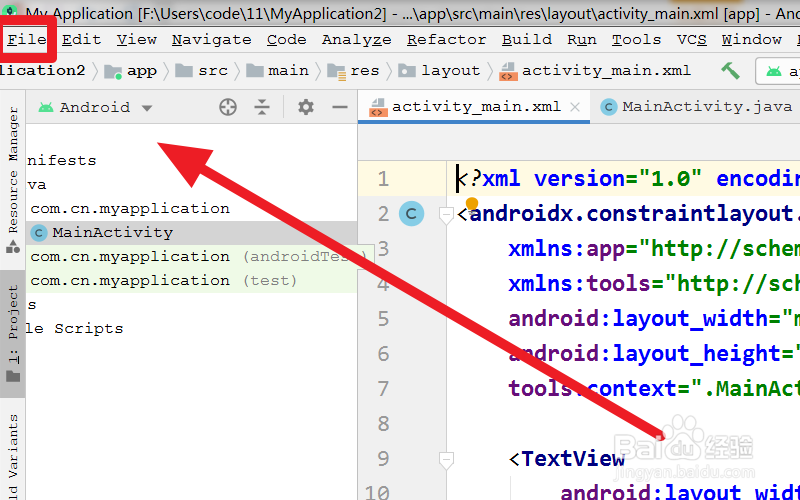Open the Build Variants side panel
The height and width of the screenshot is (500, 800).
[x=13, y=457]
